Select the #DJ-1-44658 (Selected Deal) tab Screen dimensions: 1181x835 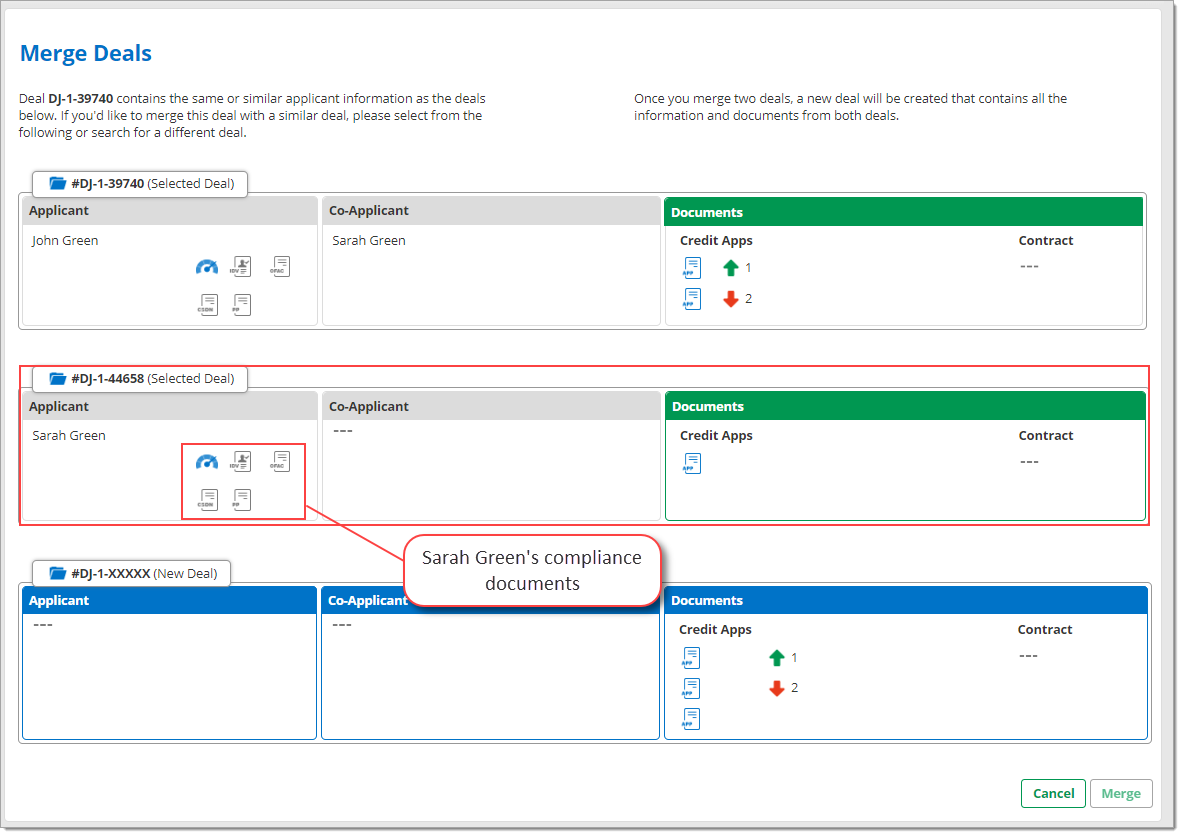140,379
